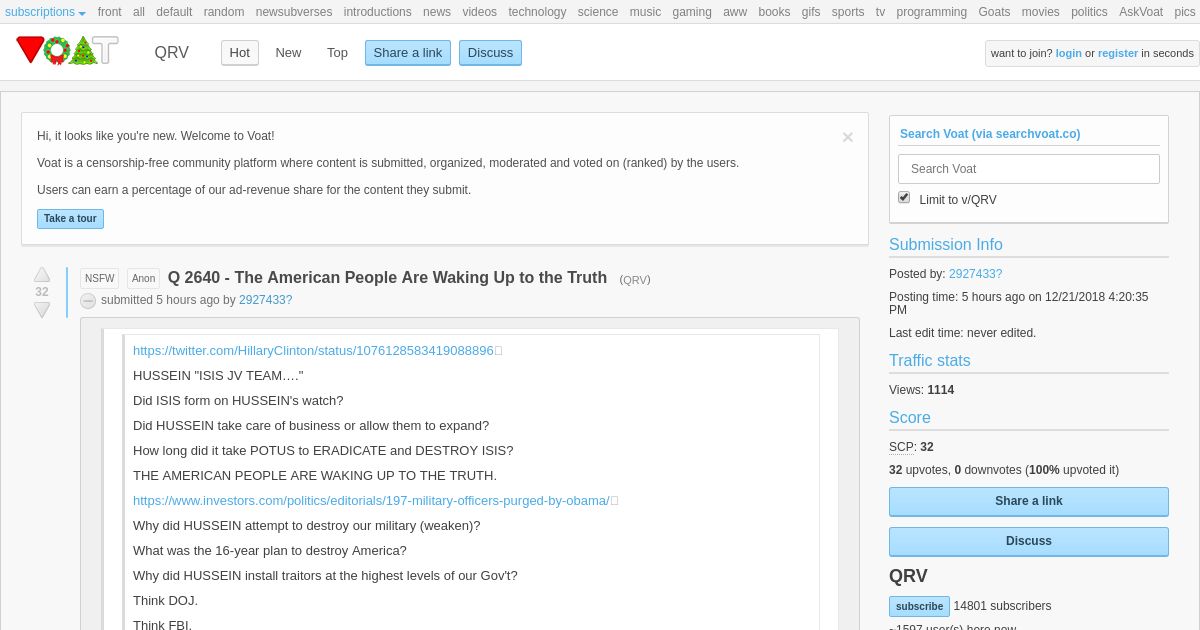
Task: Open the videos subverse link
Action: point(480,12)
